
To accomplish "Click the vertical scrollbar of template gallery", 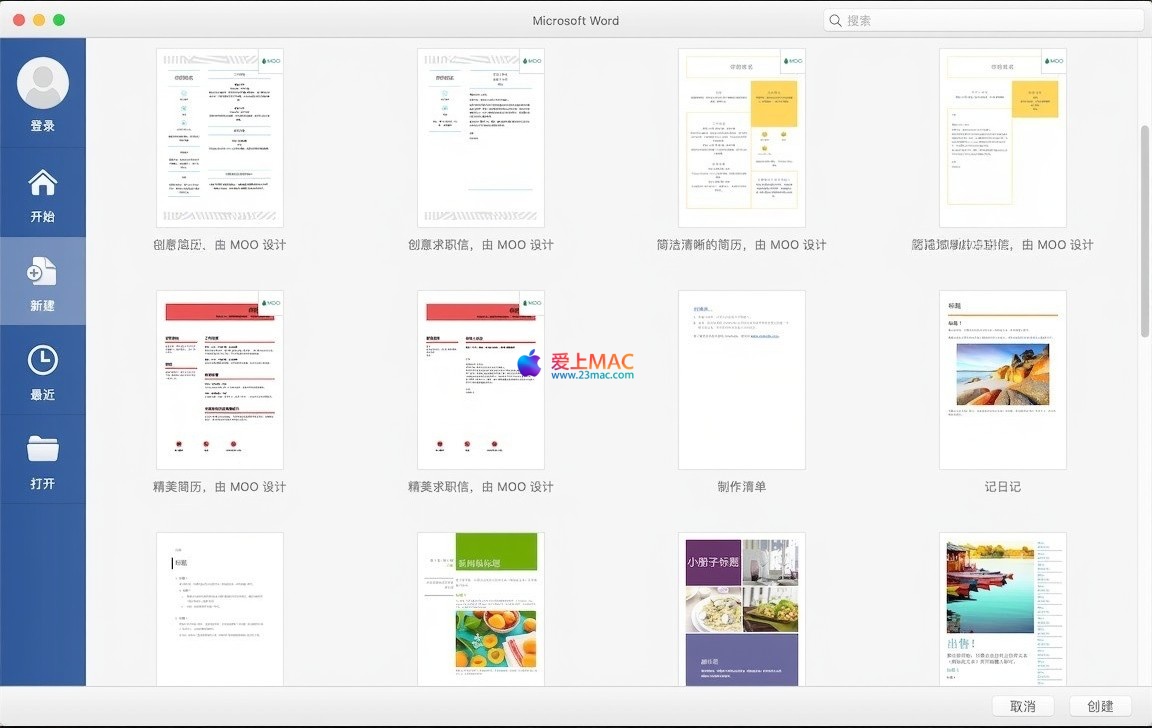I will (1145, 230).
